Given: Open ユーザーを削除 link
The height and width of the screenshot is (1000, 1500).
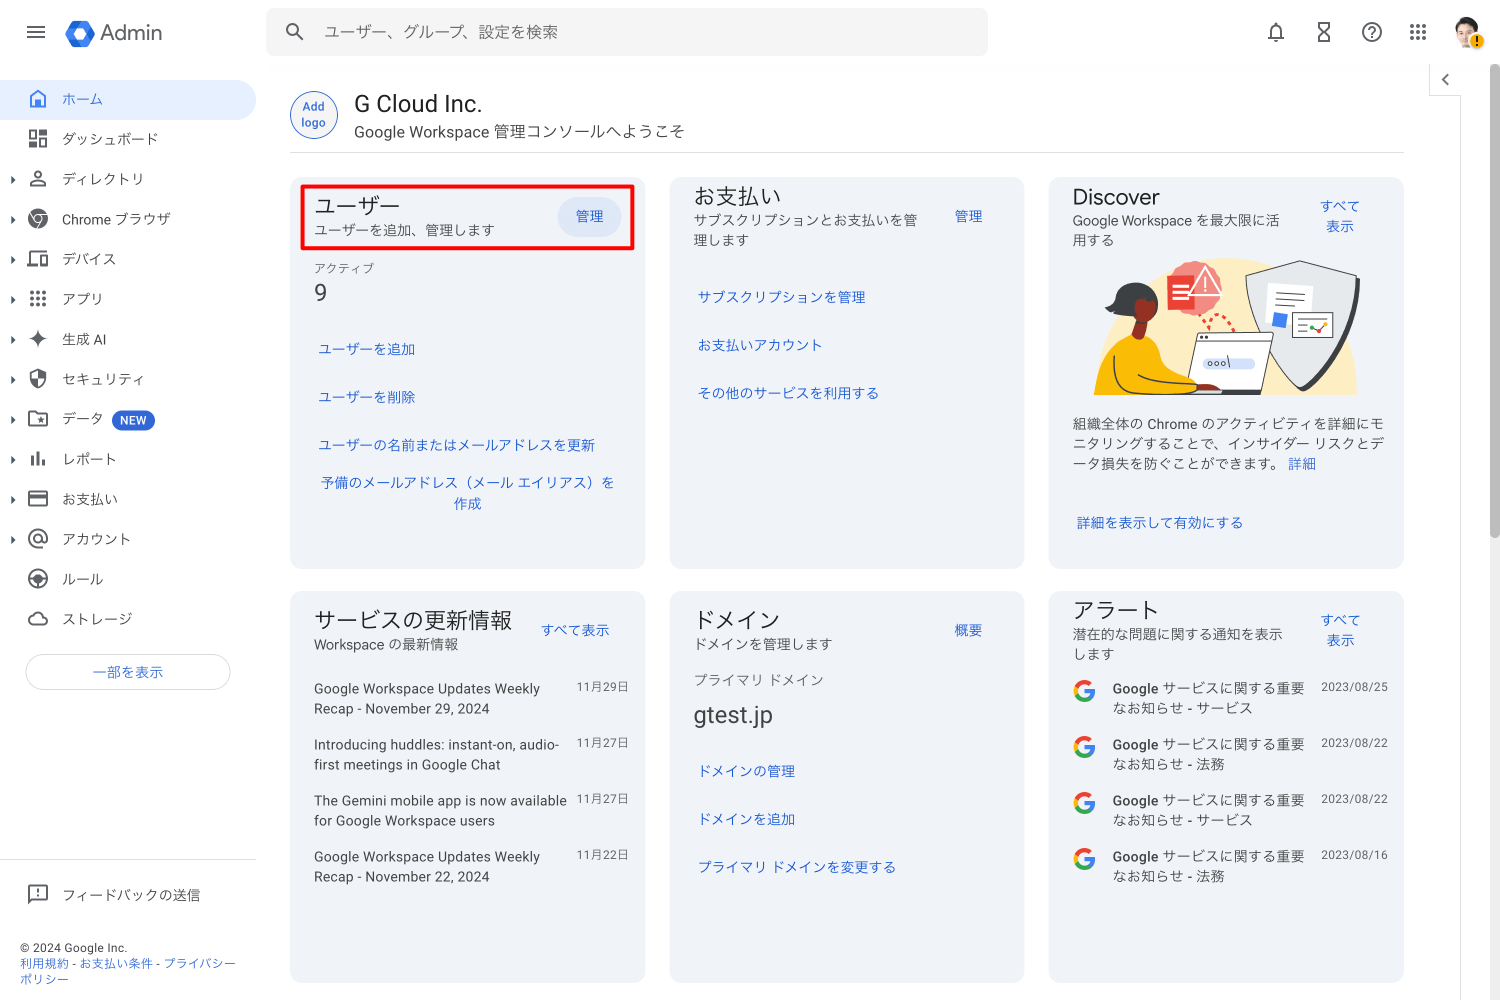Looking at the screenshot, I should [366, 397].
